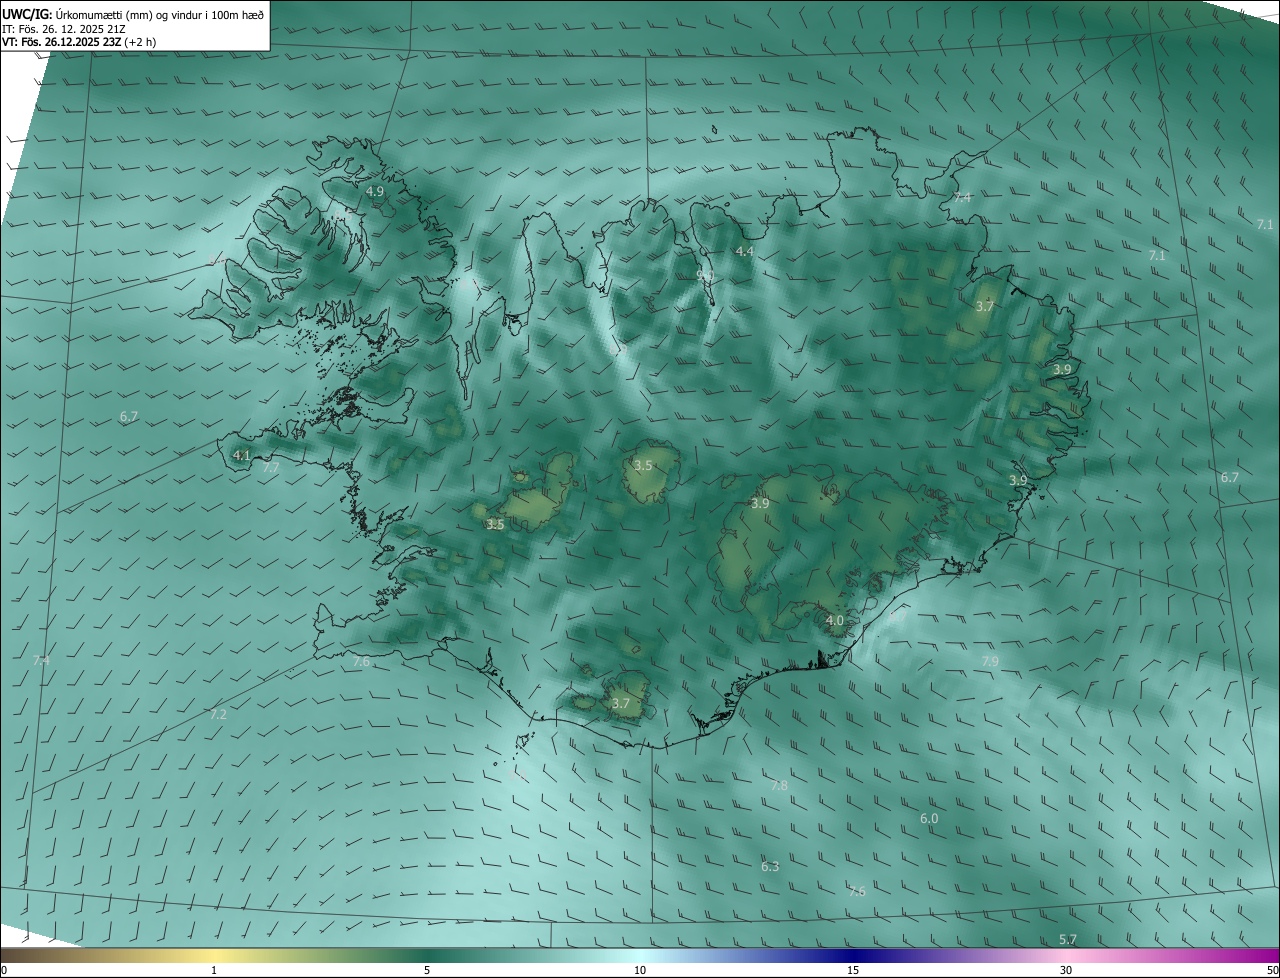Click the 7.8 value label on the map
Screen dimensions: 1280x978
[x=779, y=786]
